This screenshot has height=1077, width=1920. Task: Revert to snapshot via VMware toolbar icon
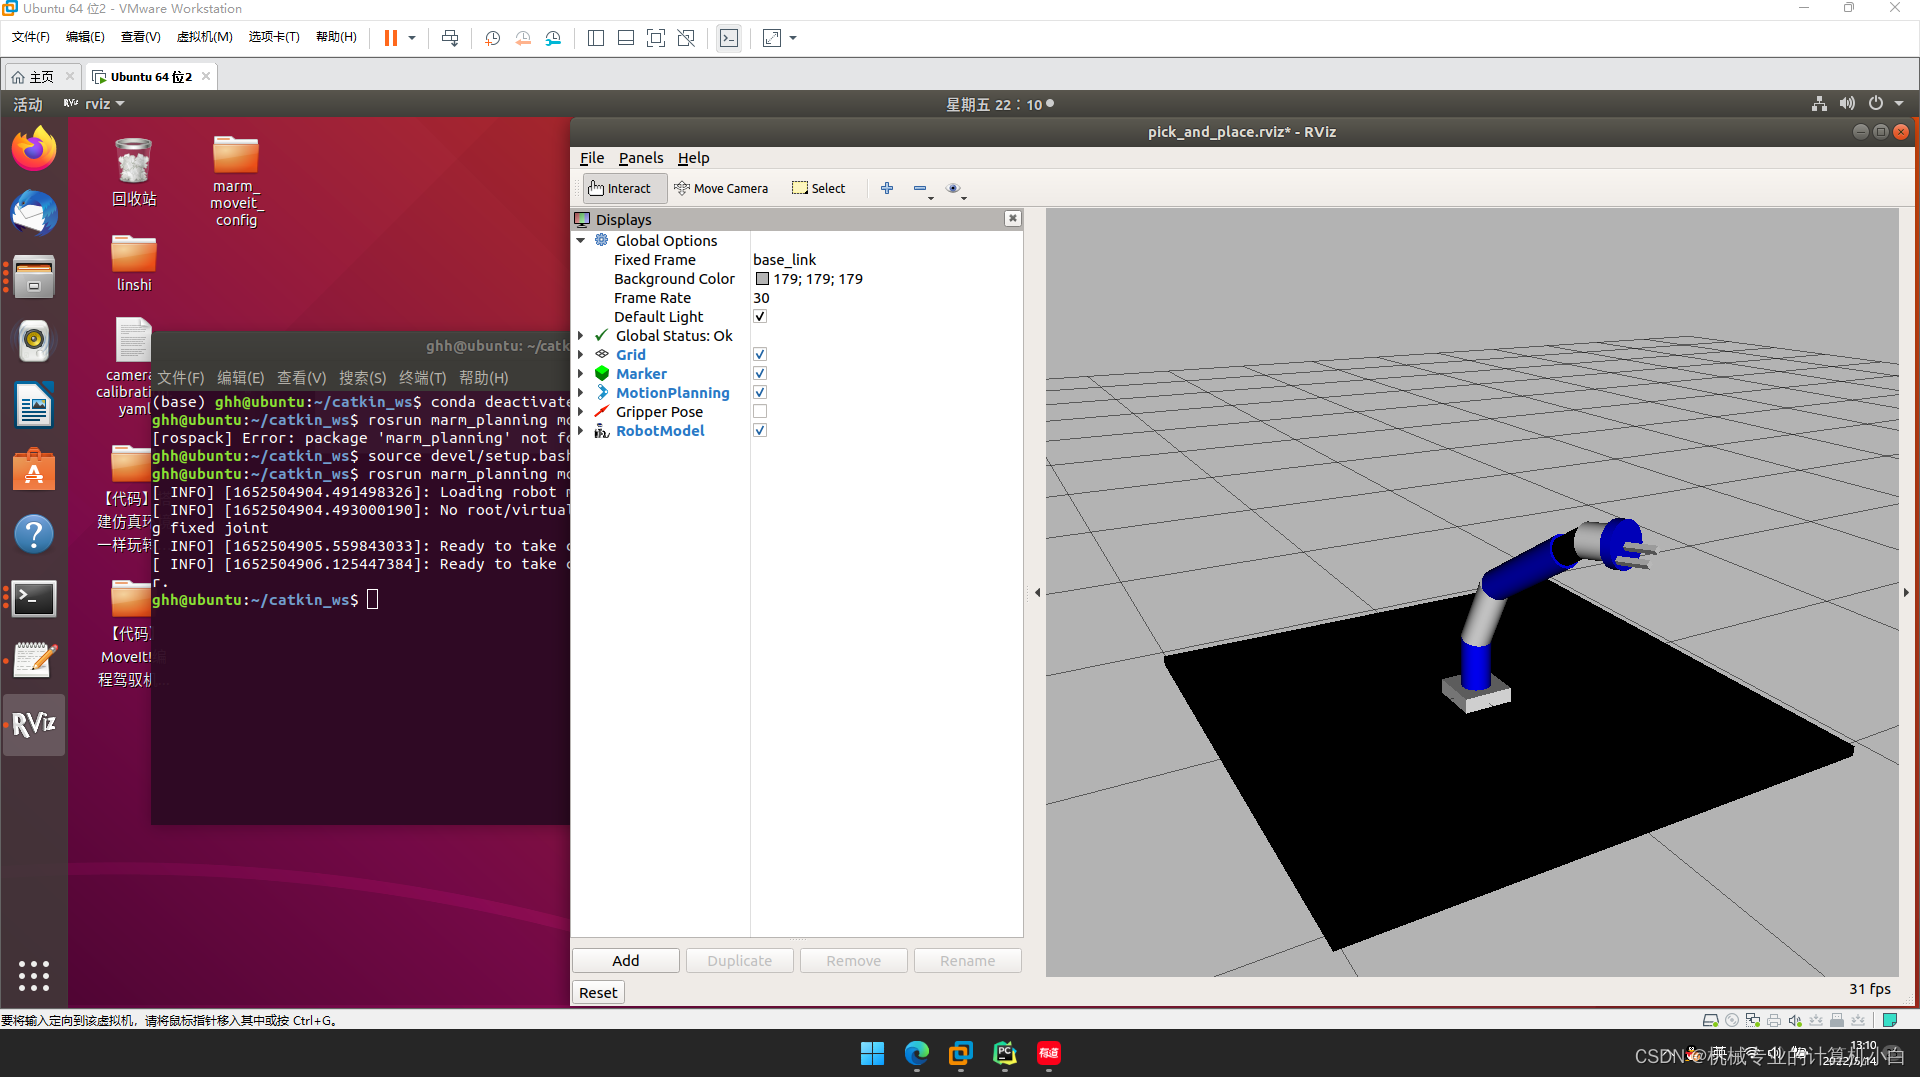(523, 38)
